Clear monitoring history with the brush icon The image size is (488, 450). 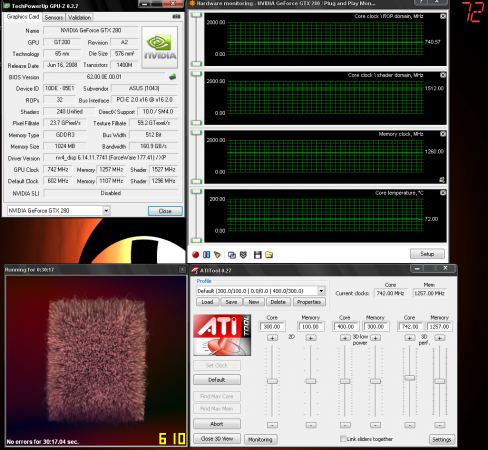coord(217,255)
